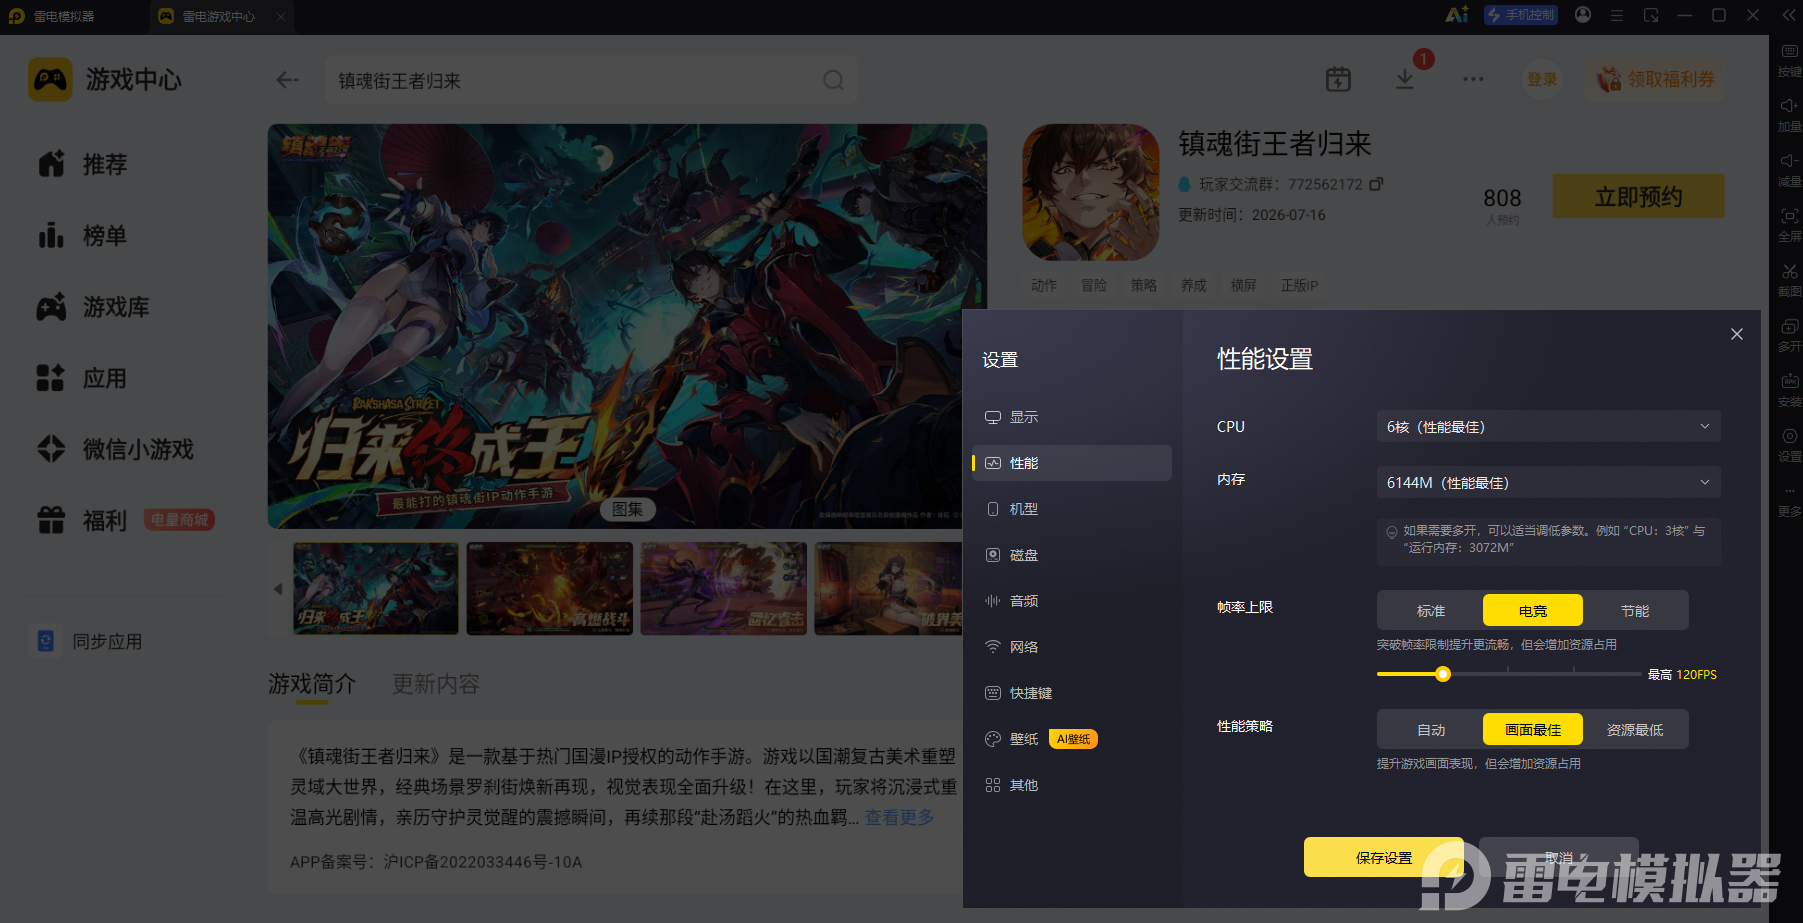Go to 榜单 in left navigation

[x=83, y=236]
